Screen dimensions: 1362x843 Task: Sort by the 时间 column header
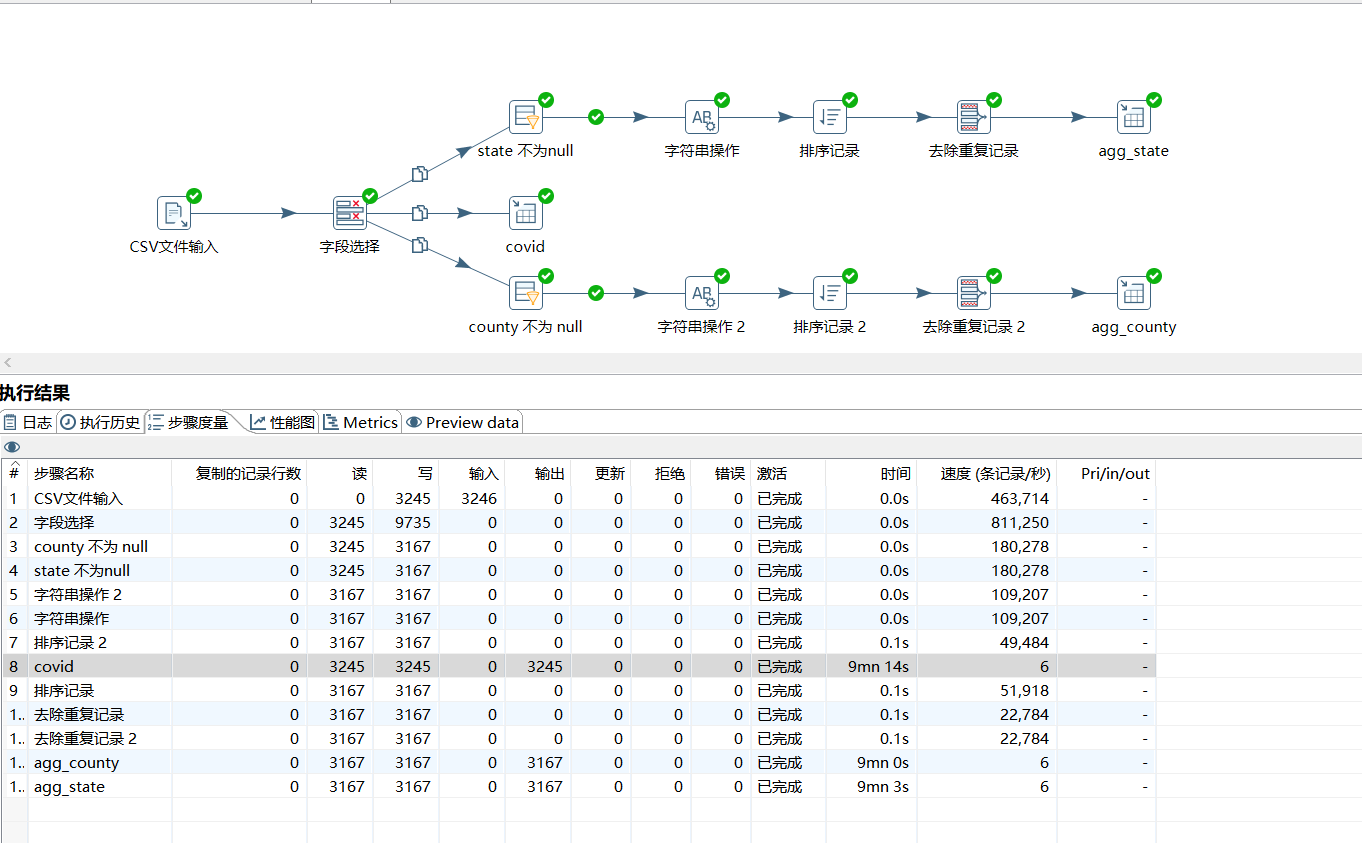pyautogui.click(x=870, y=474)
